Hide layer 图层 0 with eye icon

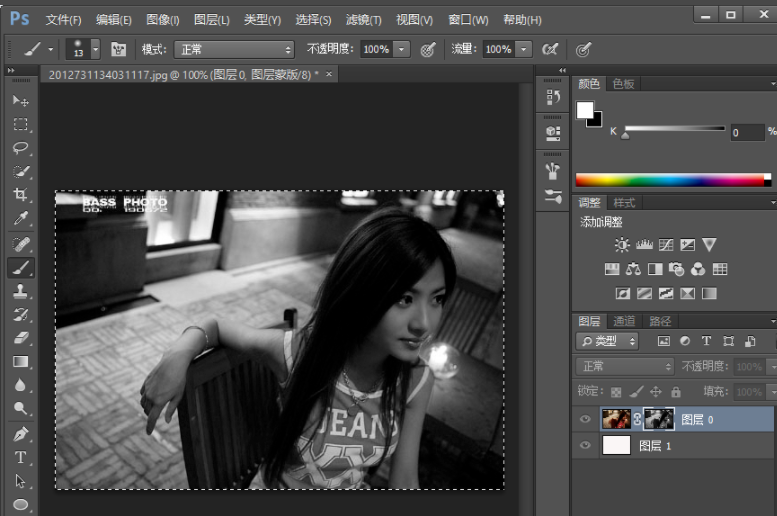click(x=586, y=419)
